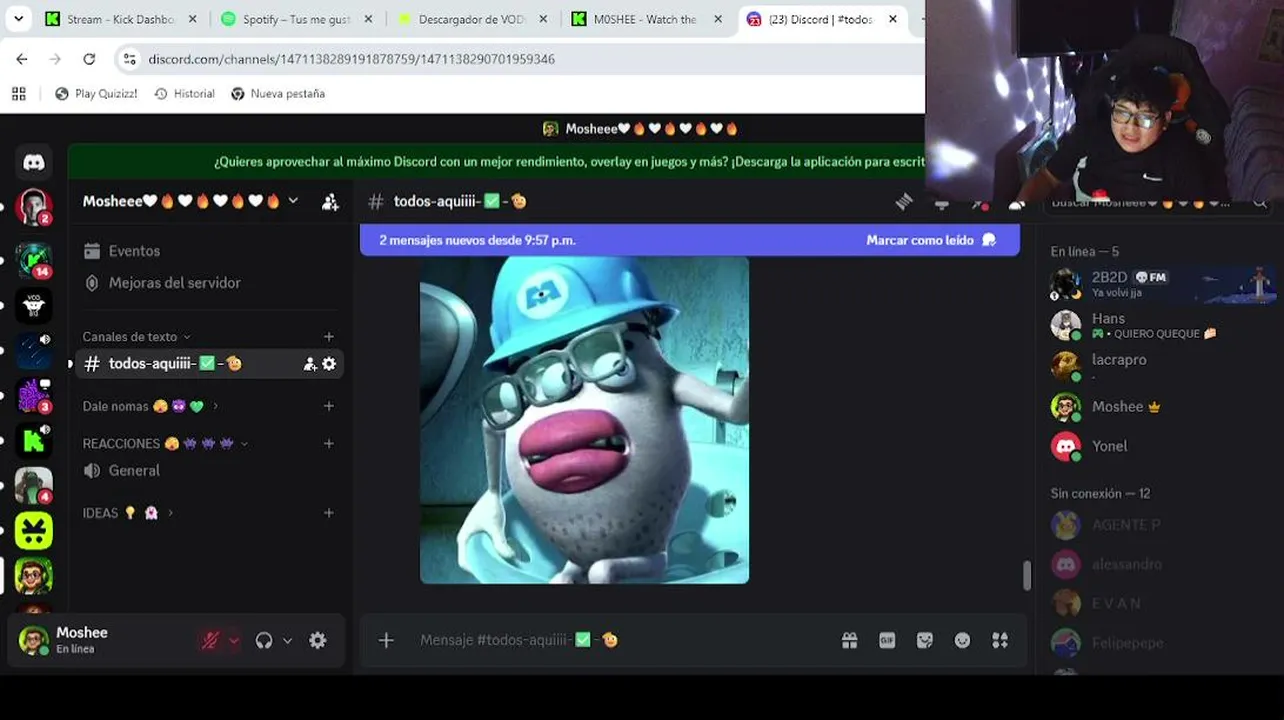1284x720 pixels.
Task: Open audio output options dropdown
Action: tap(288, 641)
